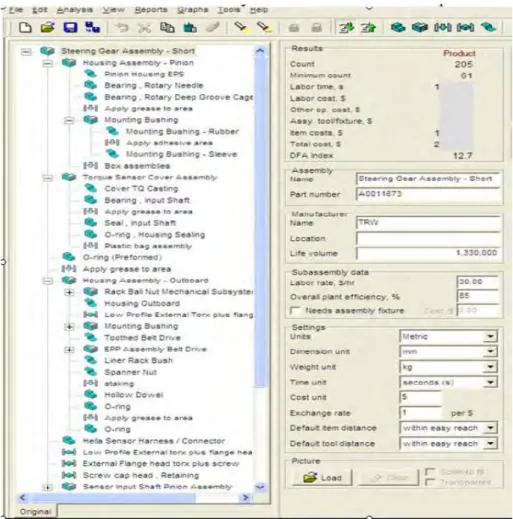This screenshot has width=513, height=519.
Task: Click the Steering Gear Assembly root icon
Action: [x=47, y=51]
